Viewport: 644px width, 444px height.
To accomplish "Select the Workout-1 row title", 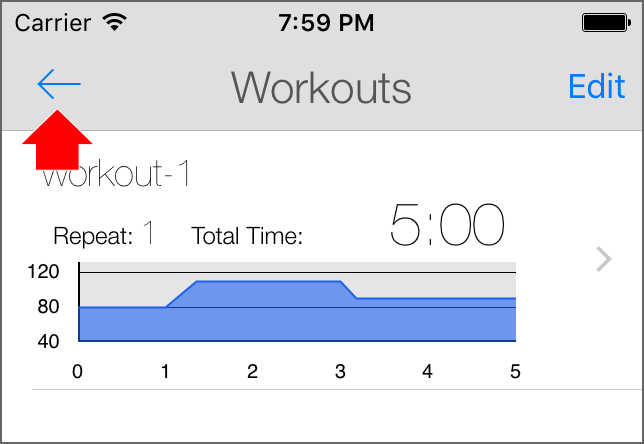I will [x=117, y=176].
